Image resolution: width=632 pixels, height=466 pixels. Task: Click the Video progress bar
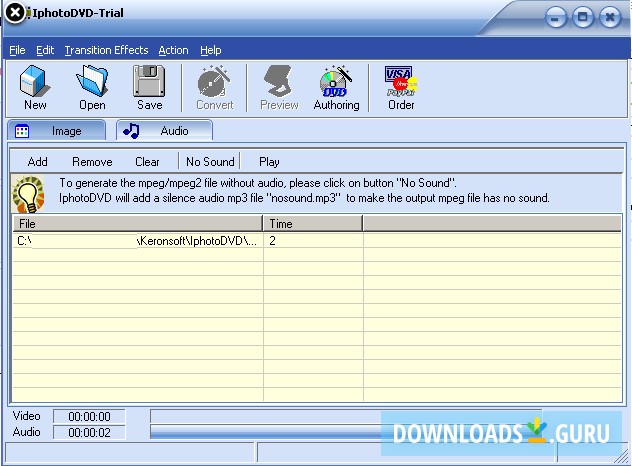pyautogui.click(x=346, y=416)
